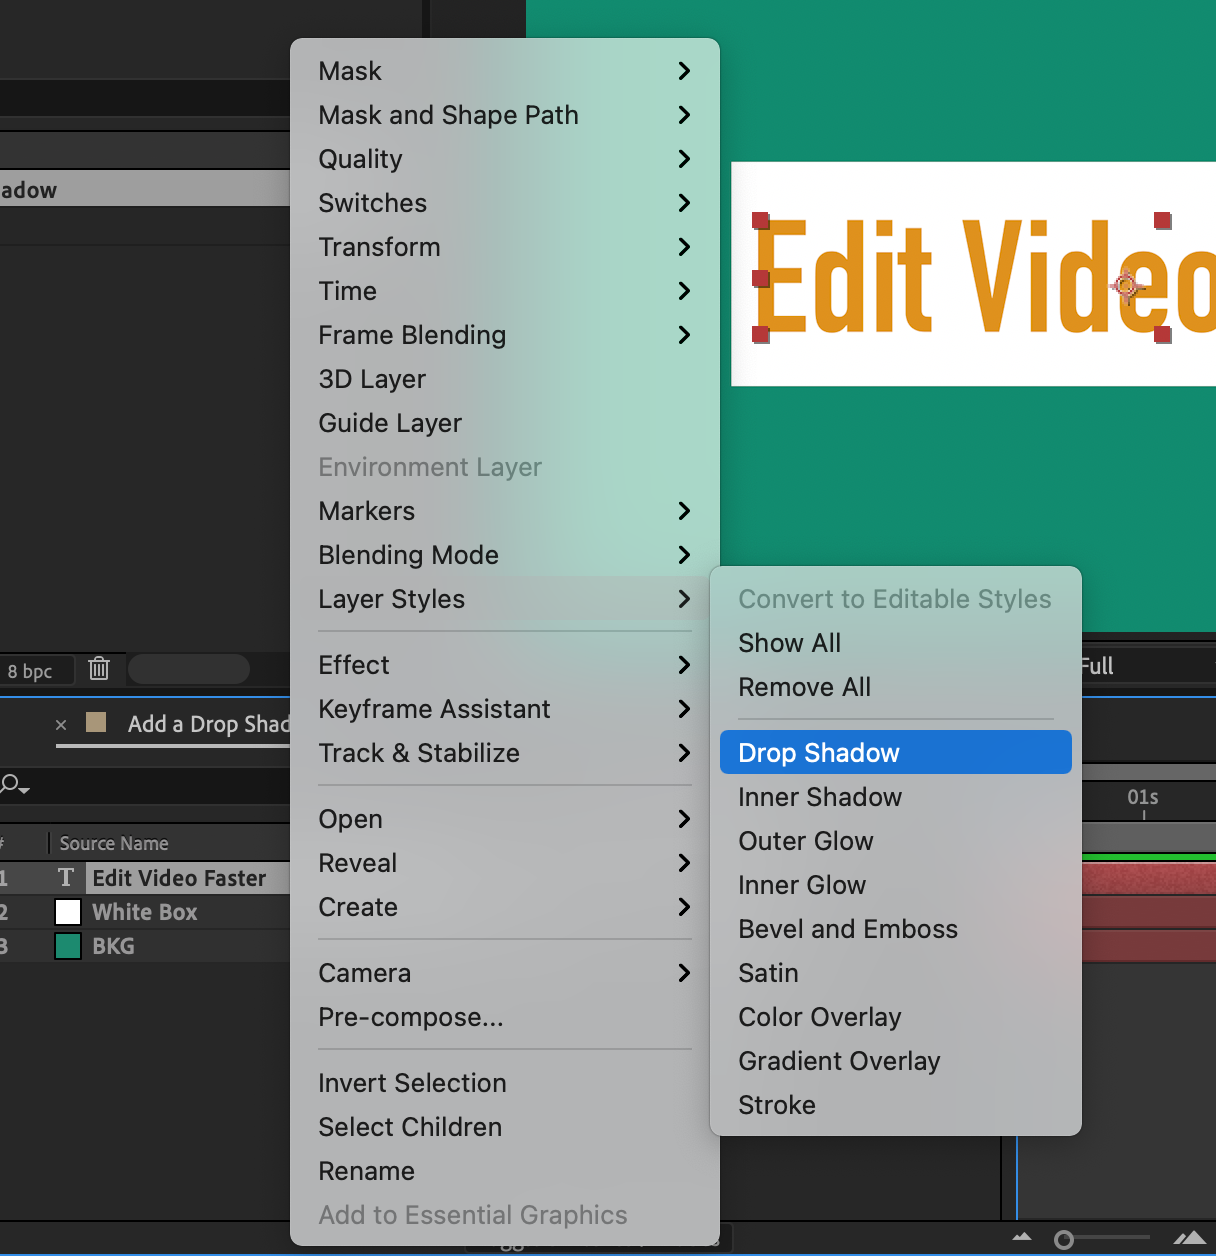1216x1256 pixels.
Task: Click the text layer anchor point
Action: click(1127, 286)
